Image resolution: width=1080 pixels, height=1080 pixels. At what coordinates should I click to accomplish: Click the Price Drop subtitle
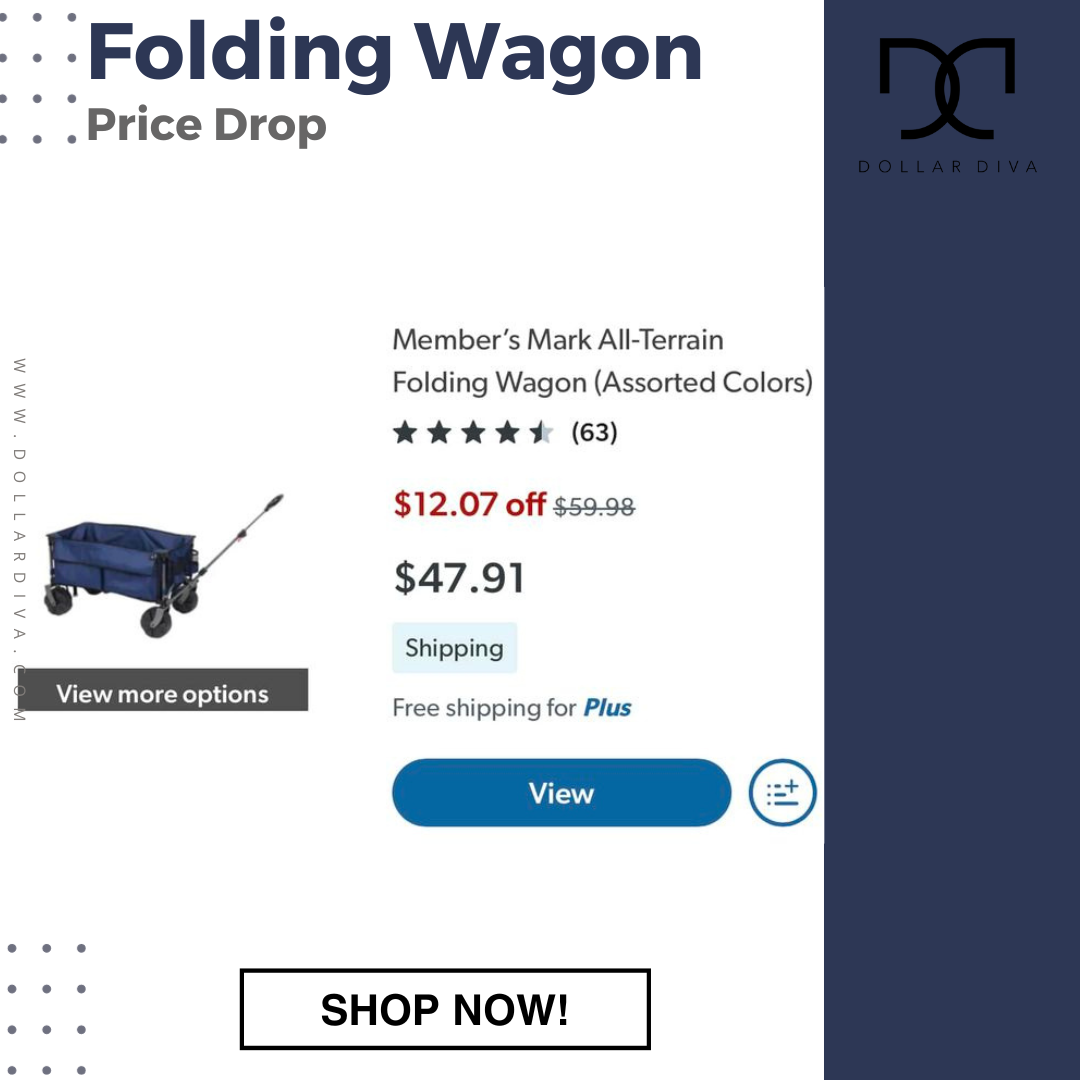click(x=207, y=125)
